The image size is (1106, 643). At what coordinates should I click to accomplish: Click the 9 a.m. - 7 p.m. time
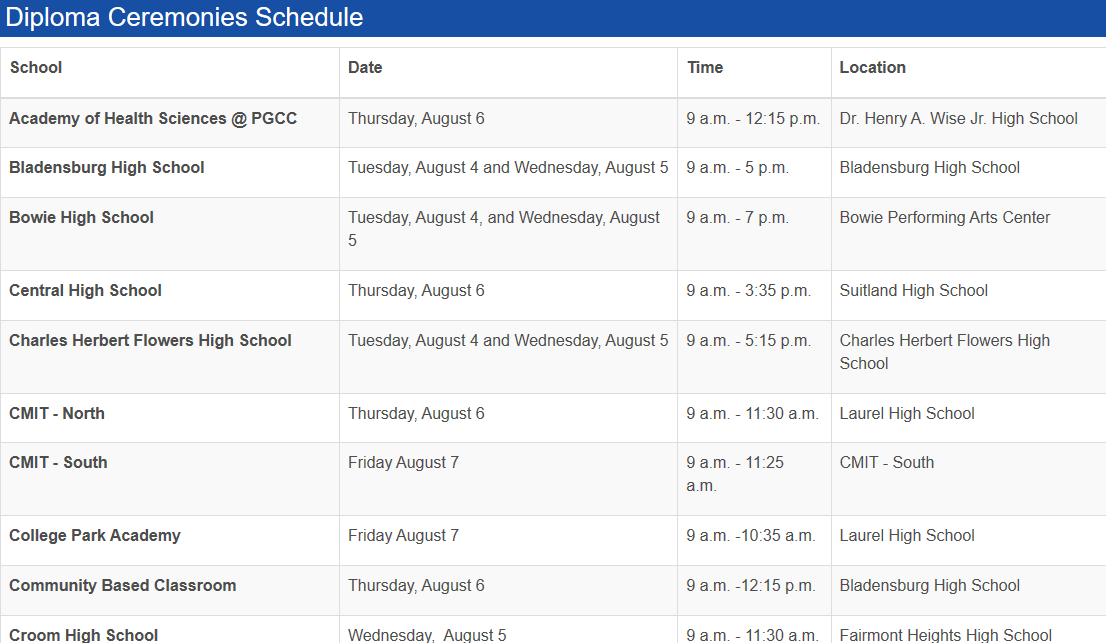click(737, 218)
